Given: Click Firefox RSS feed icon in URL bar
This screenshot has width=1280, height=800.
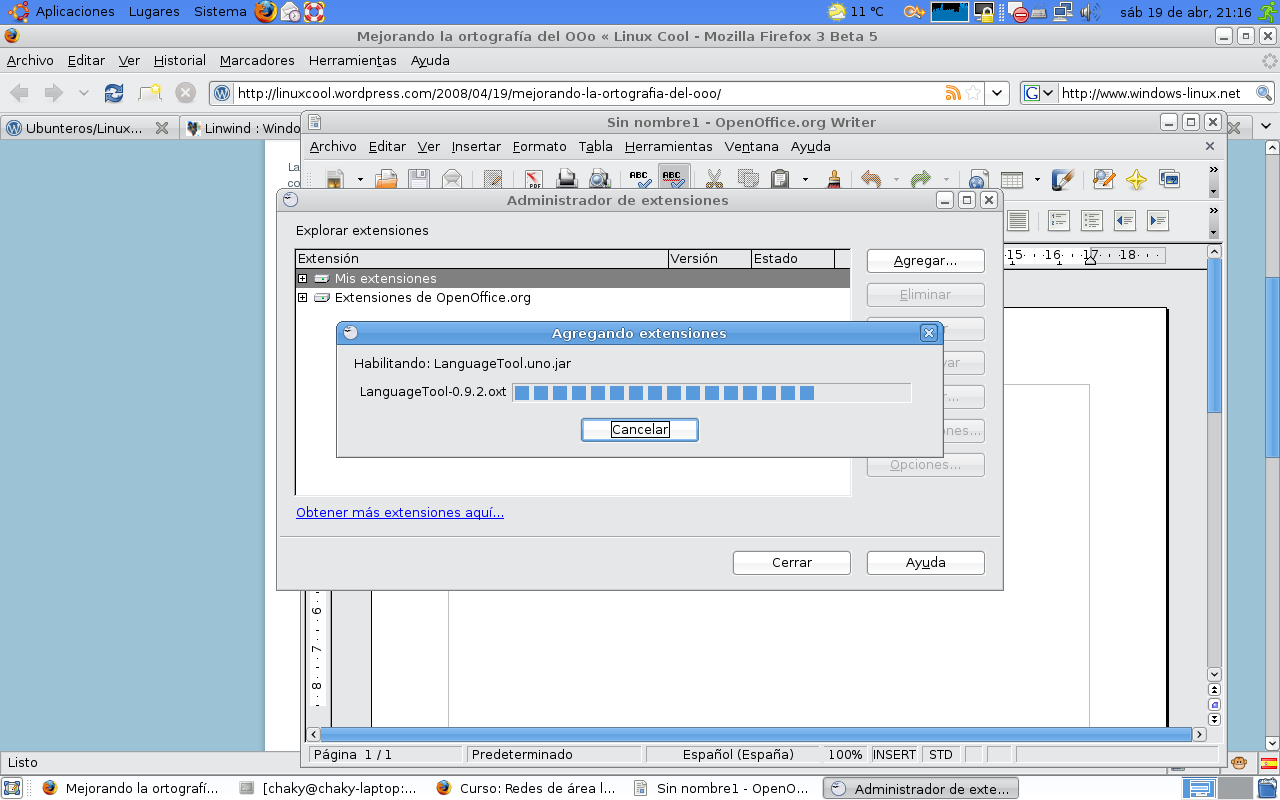Looking at the screenshot, I should pos(953,93).
